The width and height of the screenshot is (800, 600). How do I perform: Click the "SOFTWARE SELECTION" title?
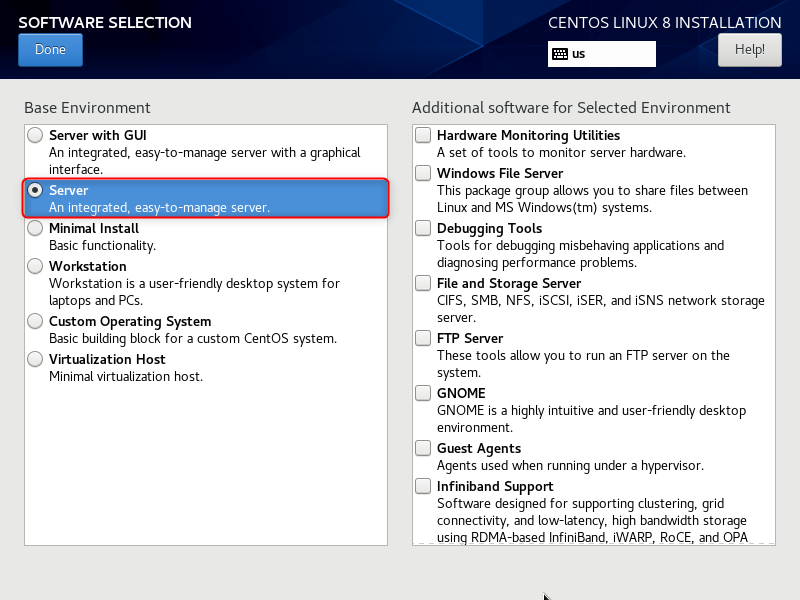pyautogui.click(x=105, y=22)
